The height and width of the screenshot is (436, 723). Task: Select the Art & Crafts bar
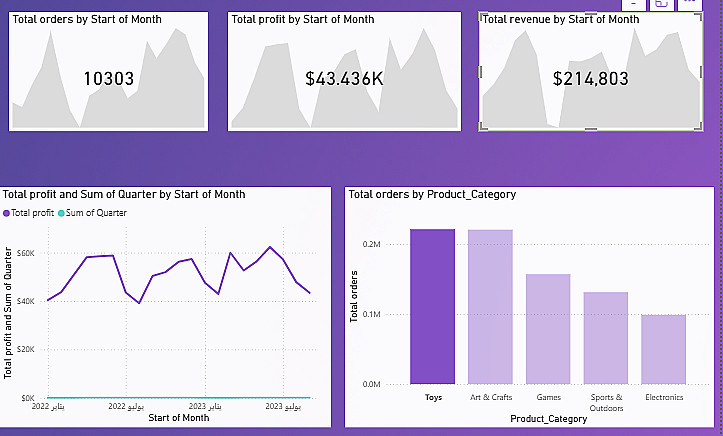point(490,306)
